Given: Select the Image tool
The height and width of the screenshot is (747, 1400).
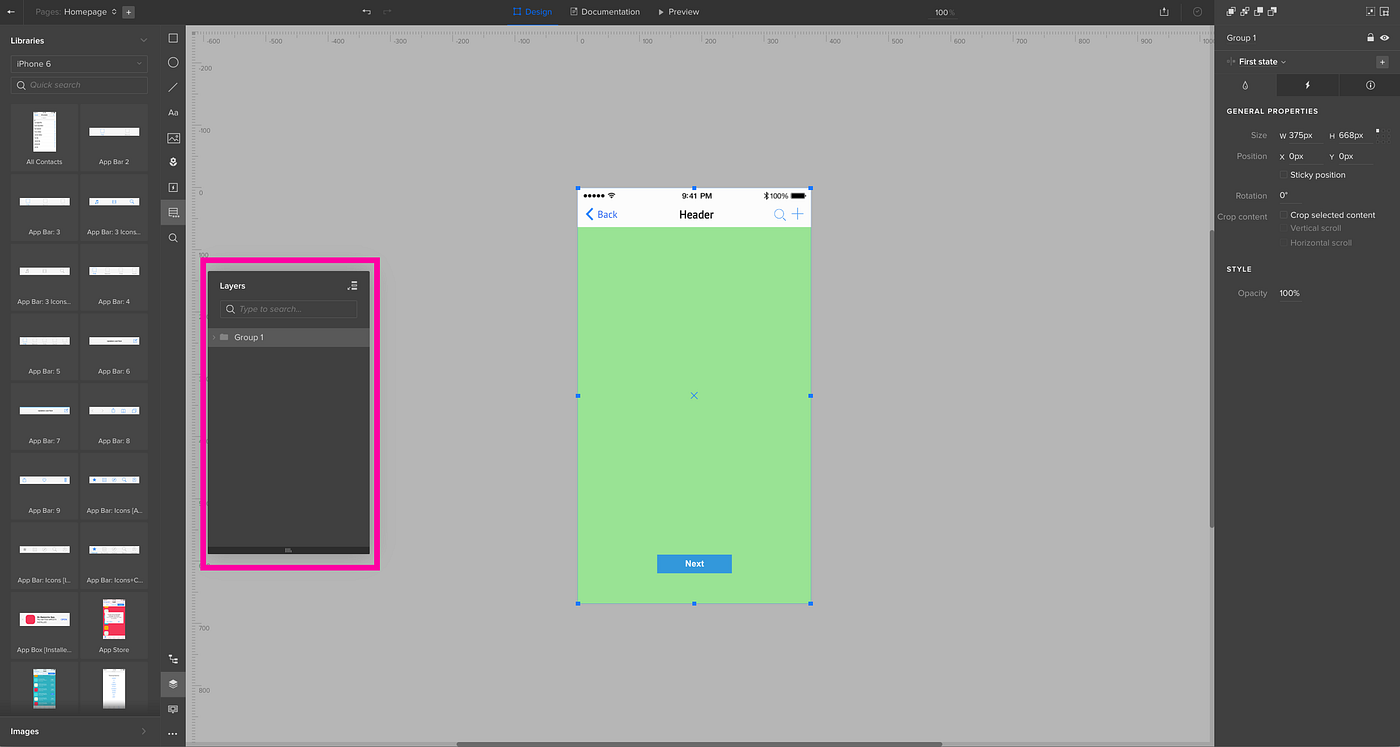Looking at the screenshot, I should pyautogui.click(x=173, y=138).
